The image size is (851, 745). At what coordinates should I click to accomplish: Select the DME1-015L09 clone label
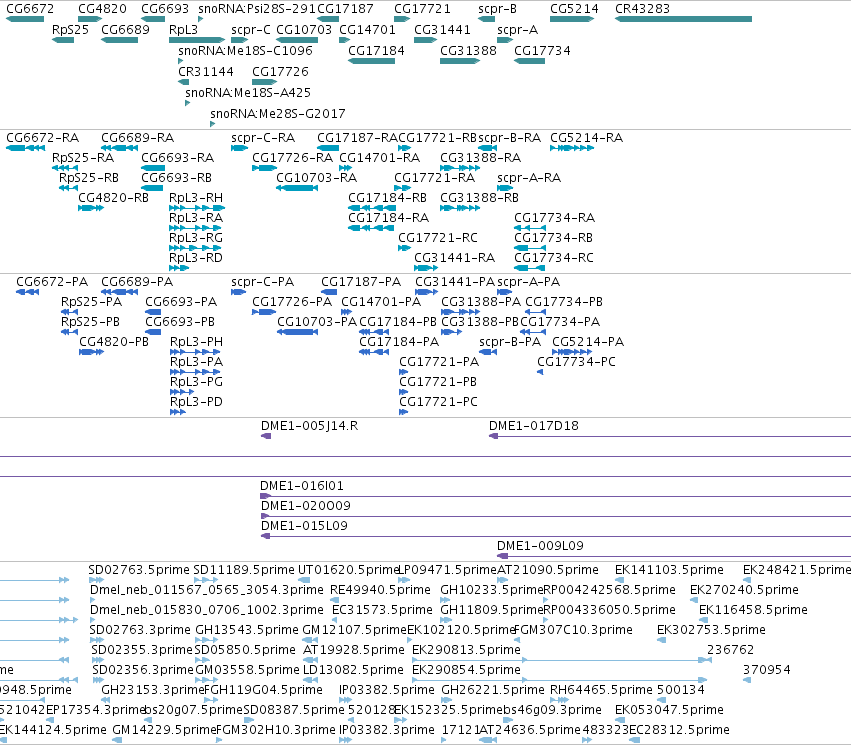pos(304,526)
